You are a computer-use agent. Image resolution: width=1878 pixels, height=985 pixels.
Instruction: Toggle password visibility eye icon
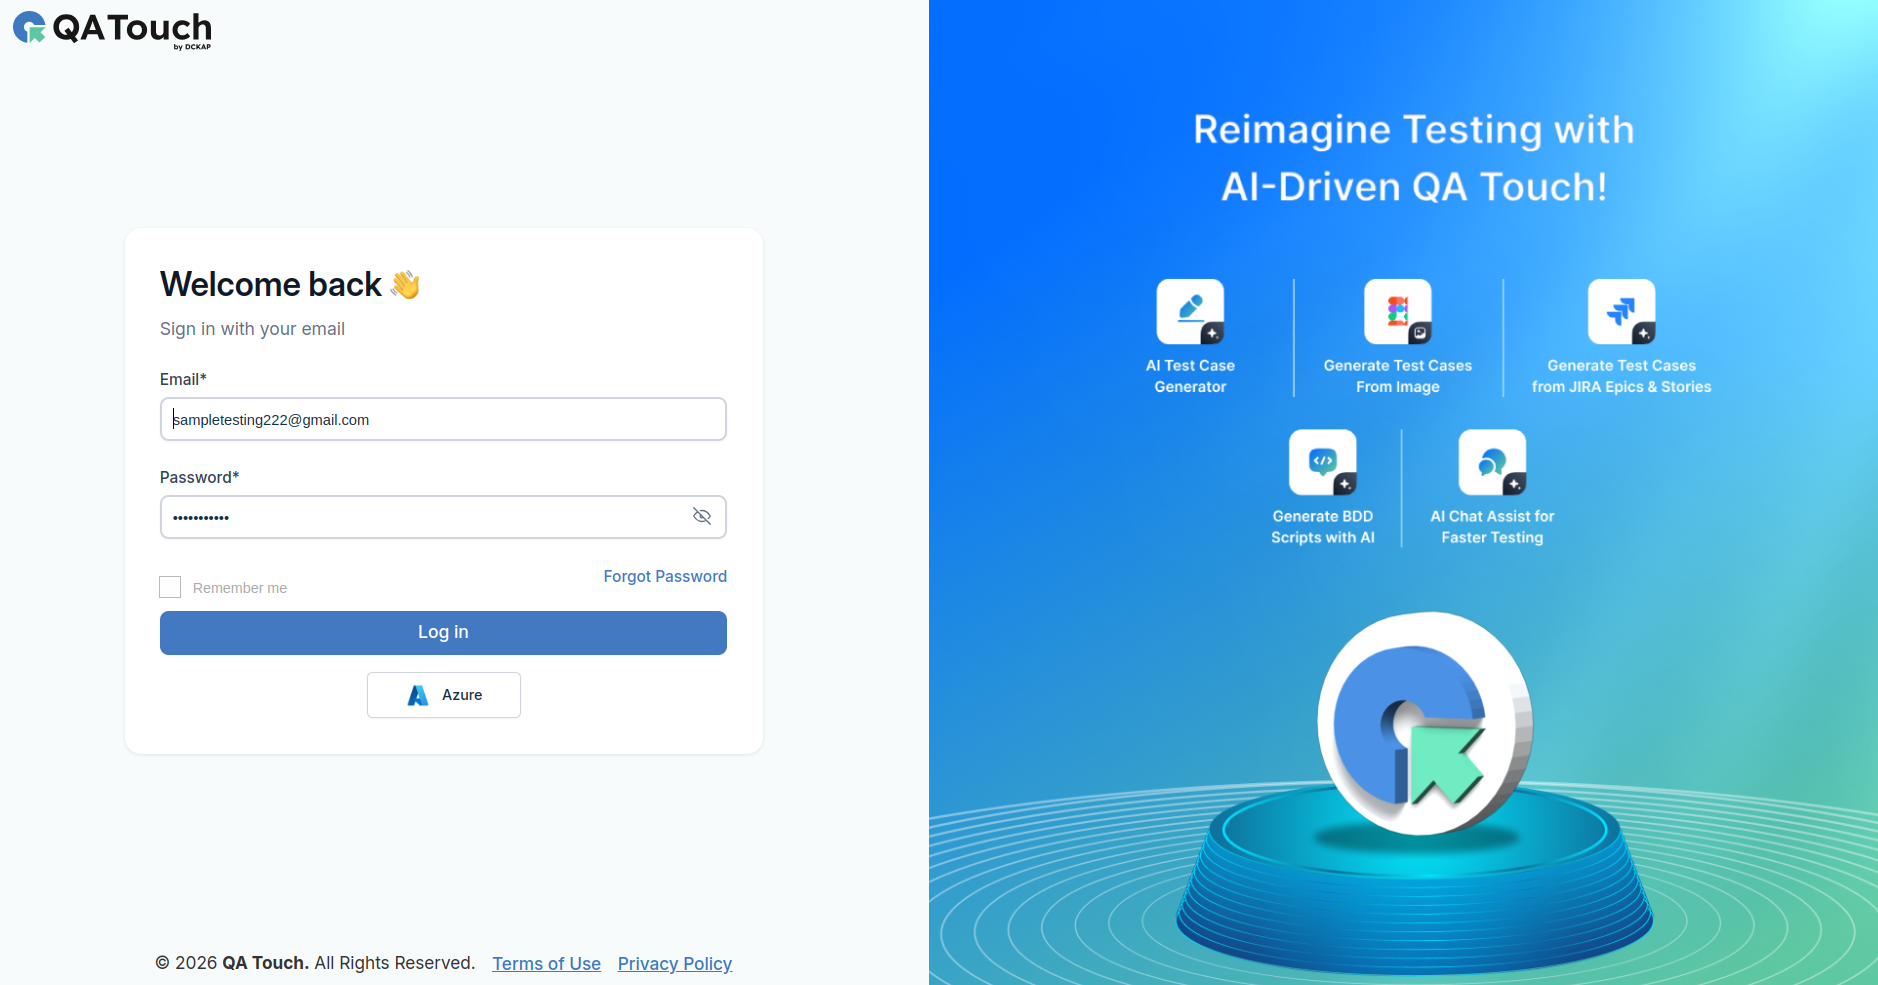702,516
